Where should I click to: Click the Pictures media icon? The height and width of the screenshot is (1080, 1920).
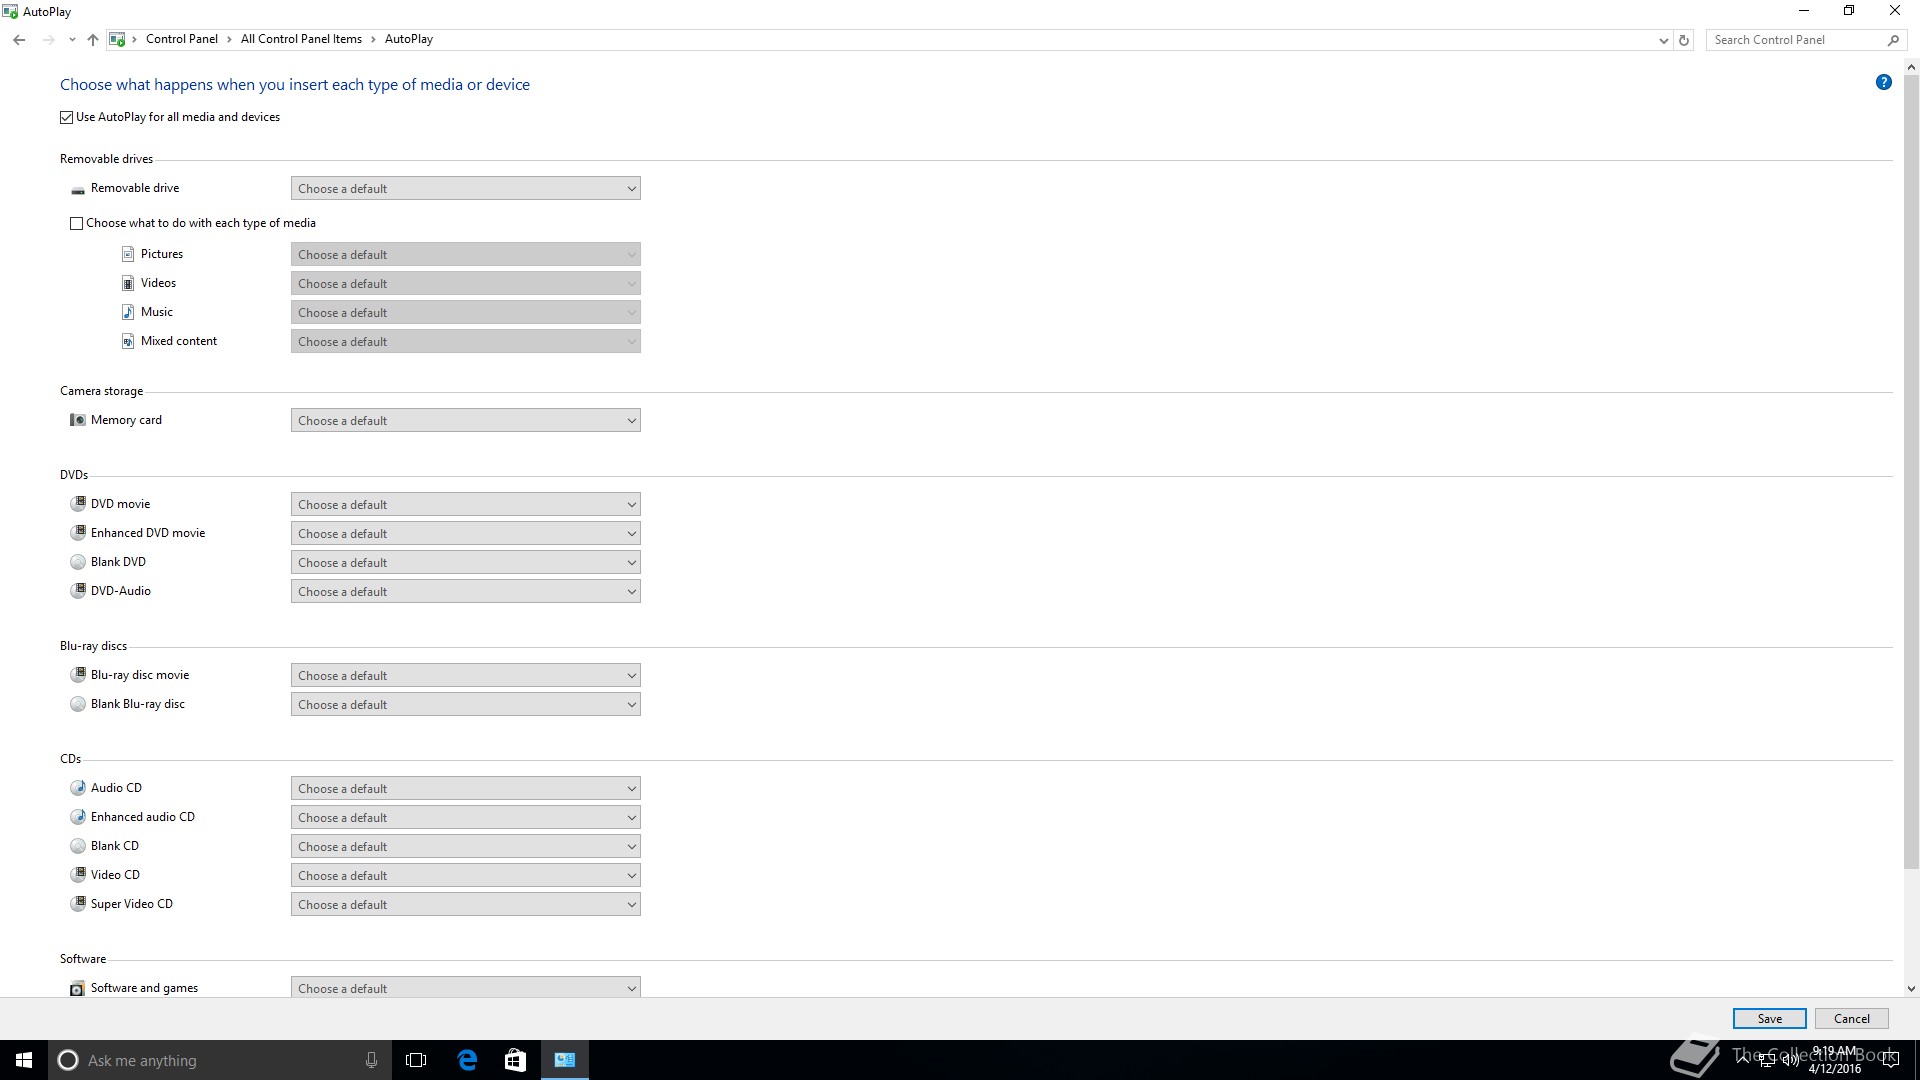coord(128,254)
